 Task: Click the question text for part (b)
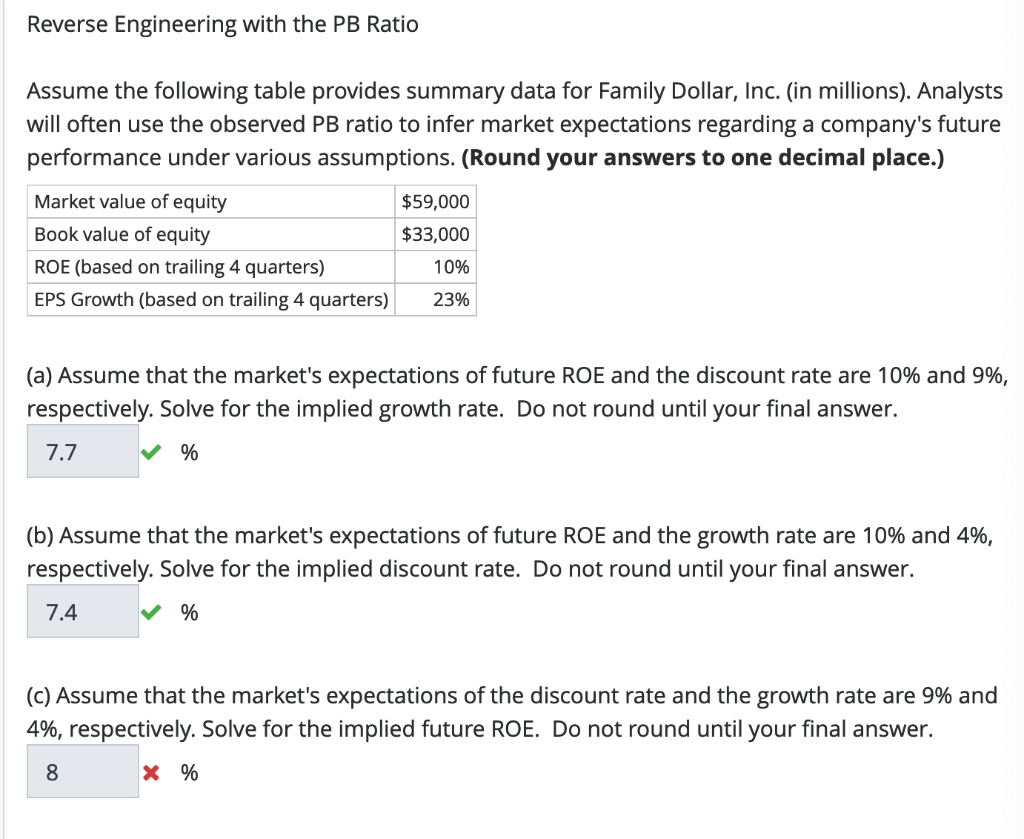[x=500, y=552]
